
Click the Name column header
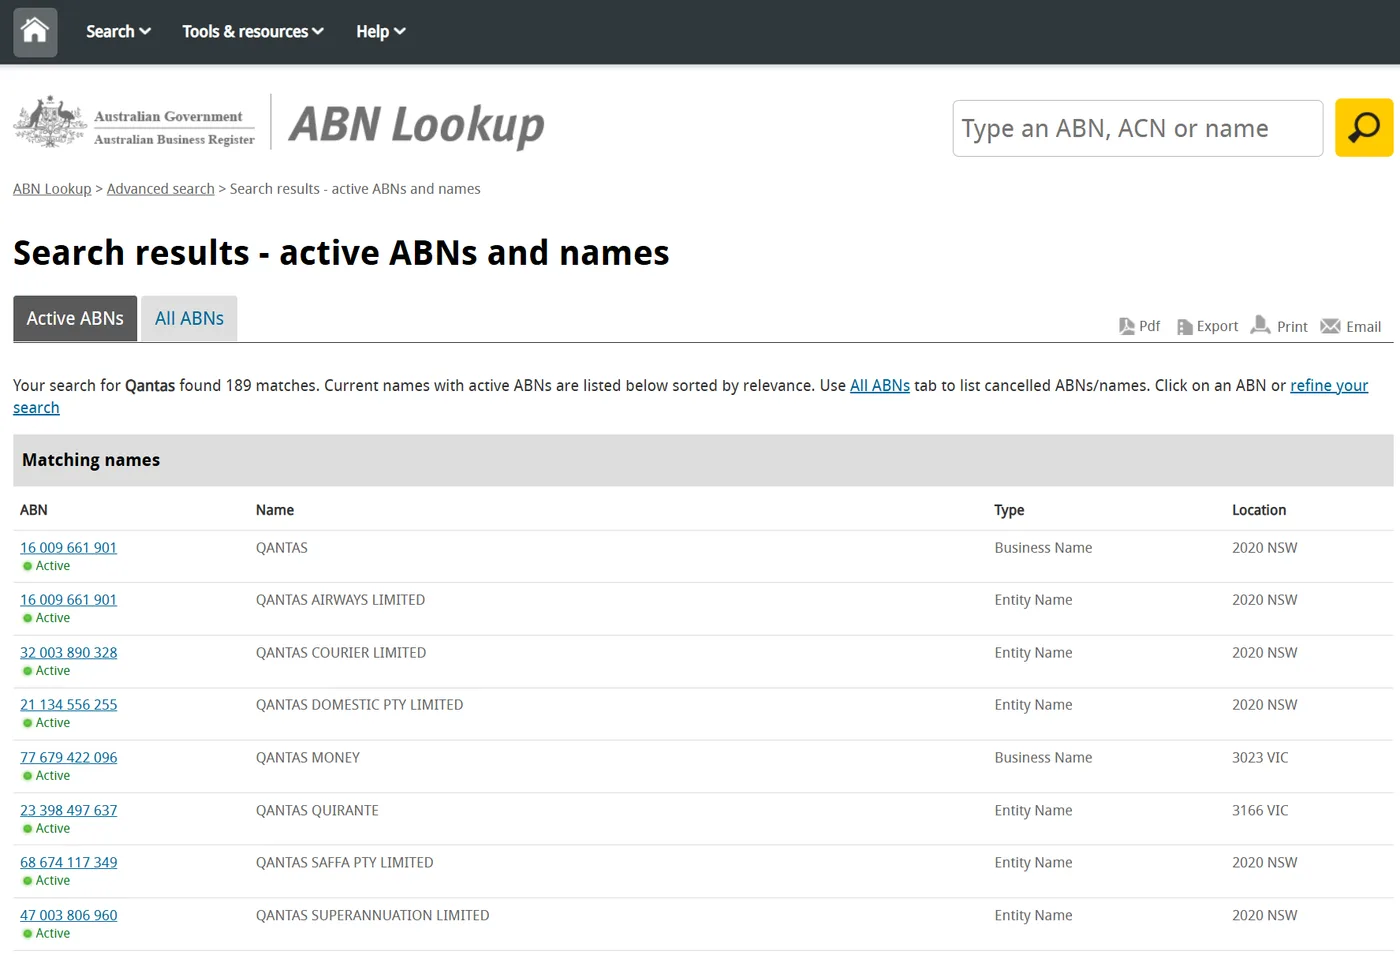tap(275, 510)
